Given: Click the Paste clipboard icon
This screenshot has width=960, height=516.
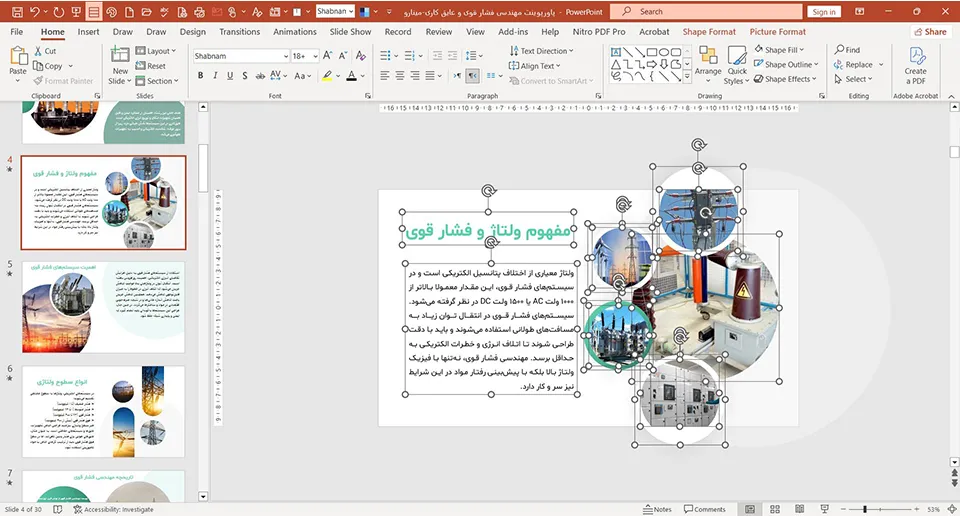Looking at the screenshot, I should (18, 56).
